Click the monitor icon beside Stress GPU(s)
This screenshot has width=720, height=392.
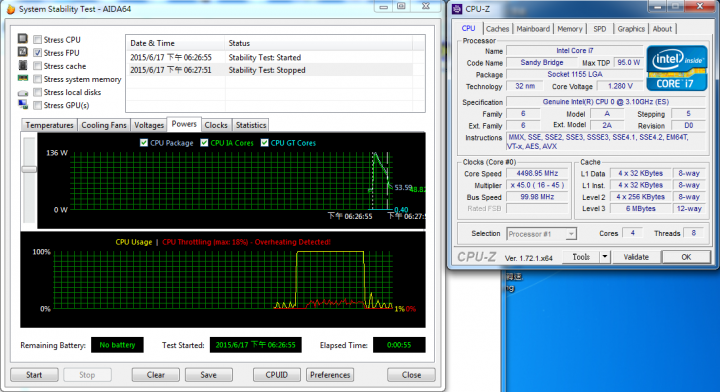22,105
